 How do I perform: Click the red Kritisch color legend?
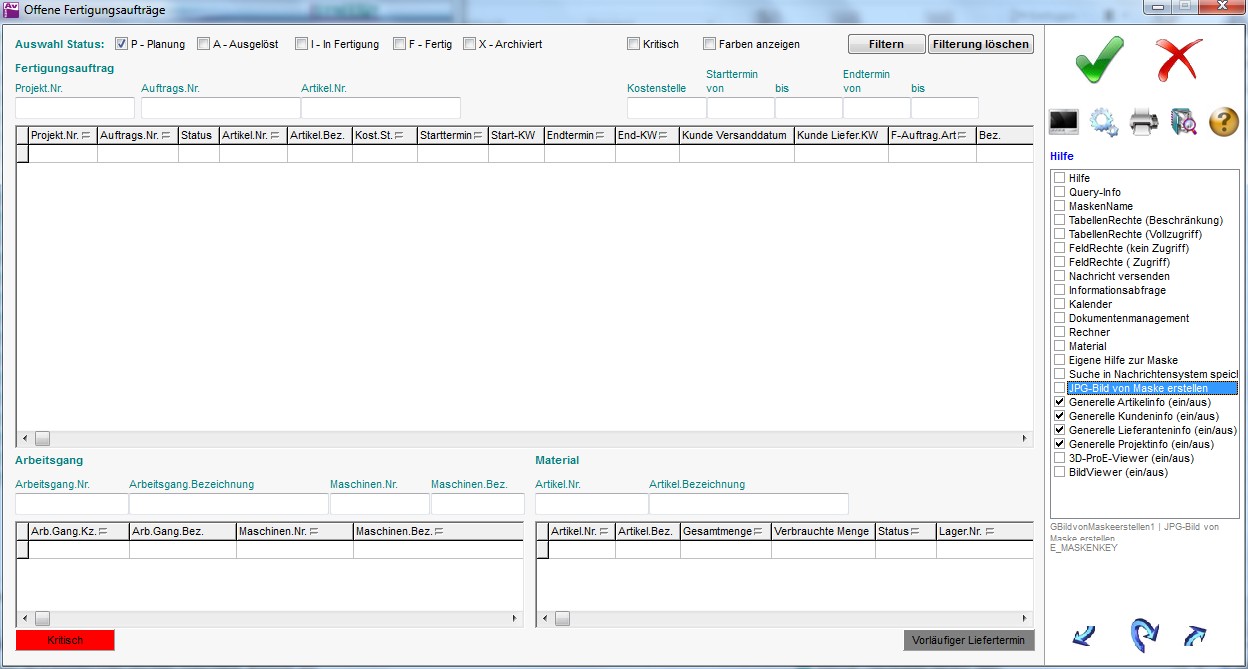pos(65,640)
